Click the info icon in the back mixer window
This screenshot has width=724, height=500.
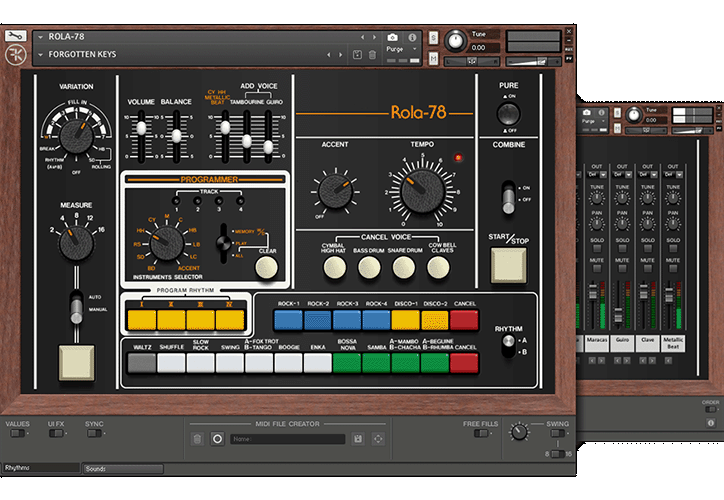pos(711,423)
